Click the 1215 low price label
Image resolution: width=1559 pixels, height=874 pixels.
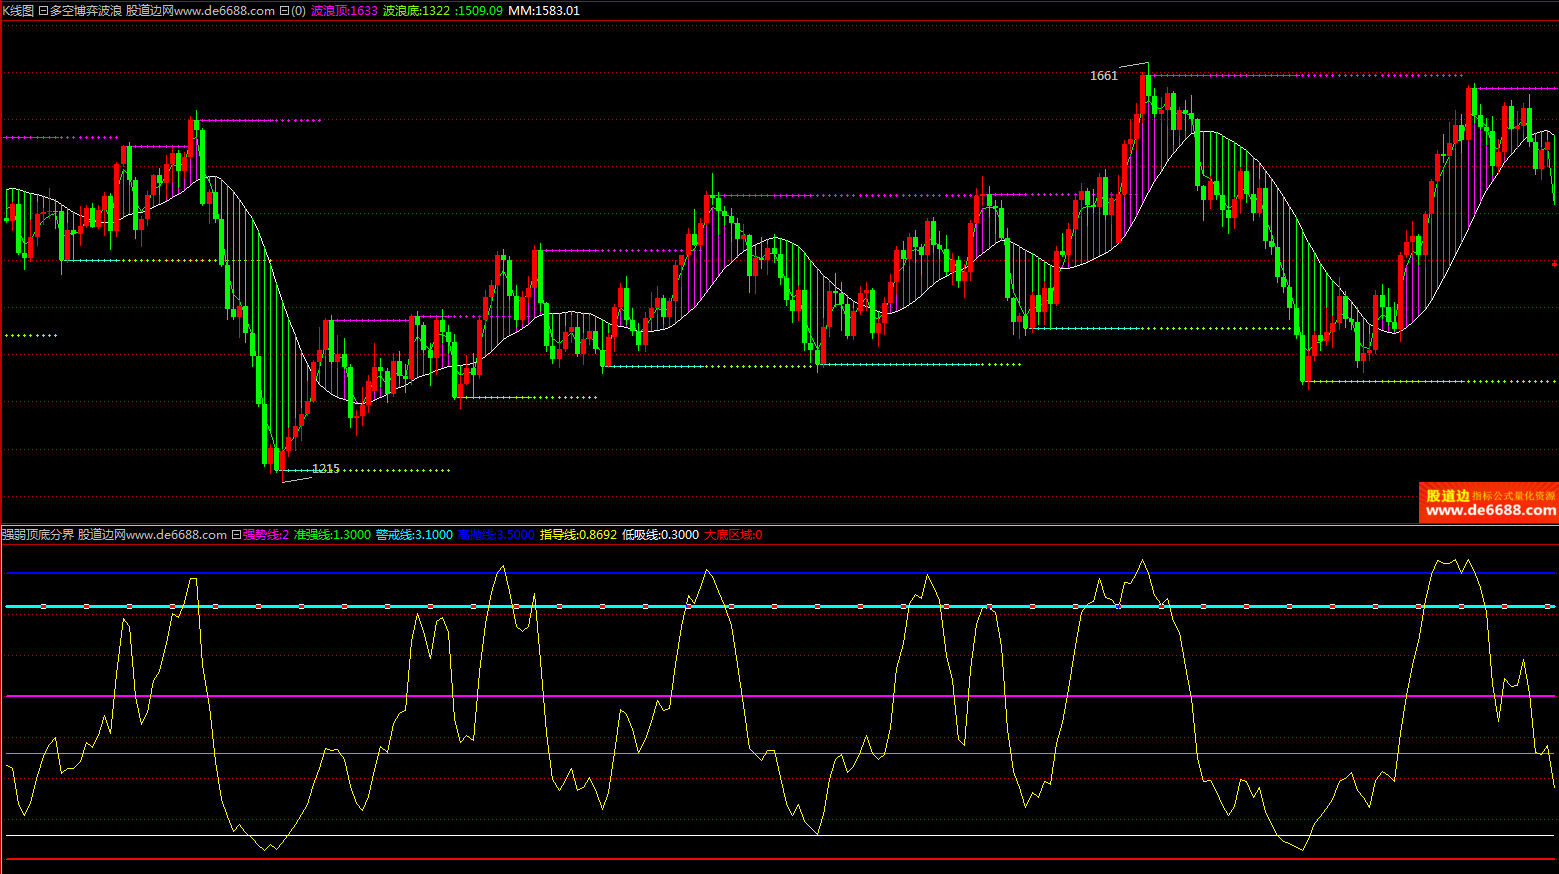click(326, 468)
